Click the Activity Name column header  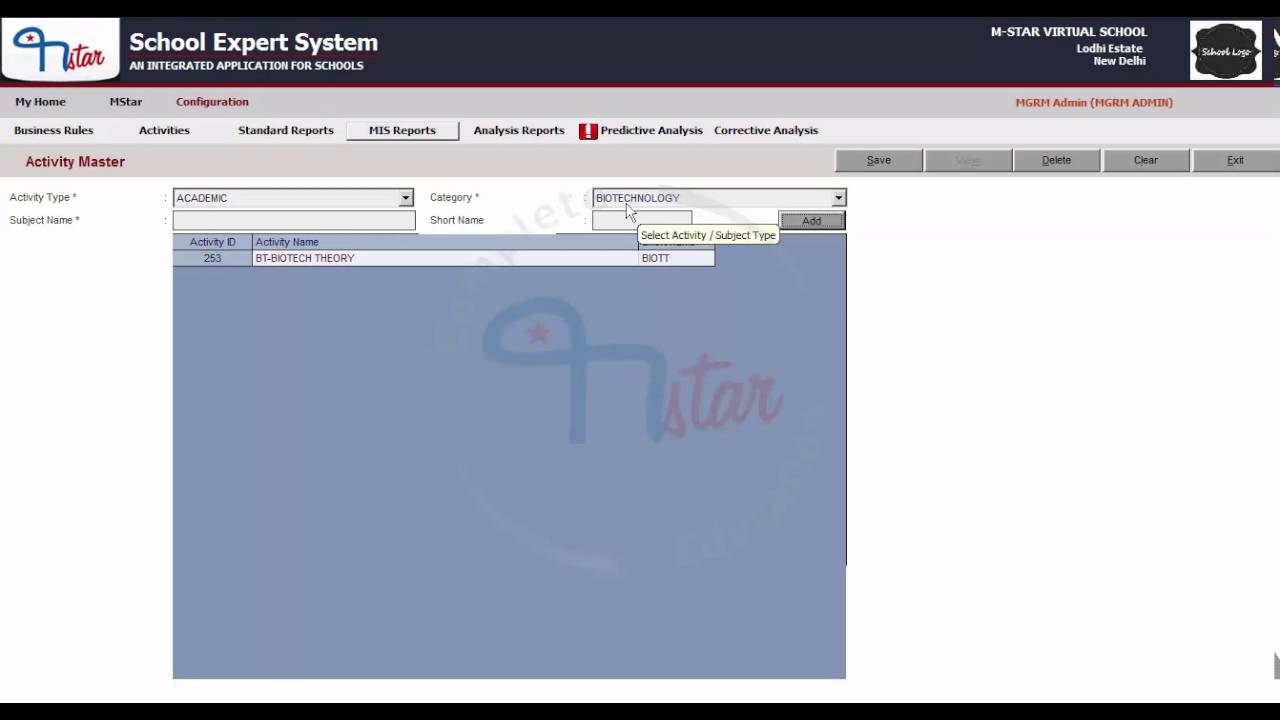445,242
